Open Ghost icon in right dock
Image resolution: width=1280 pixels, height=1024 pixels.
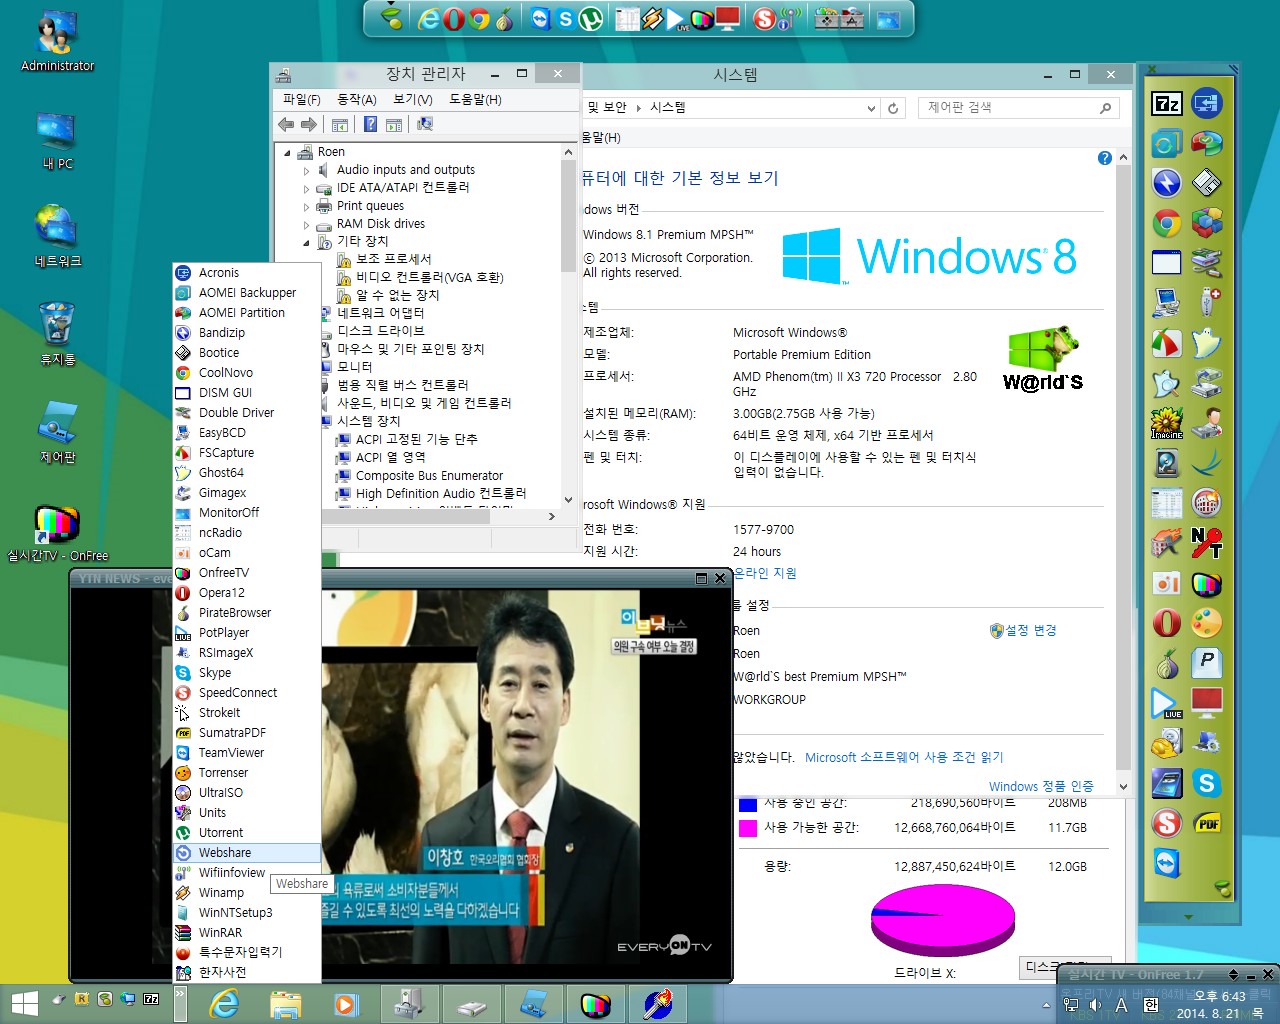click(1207, 343)
